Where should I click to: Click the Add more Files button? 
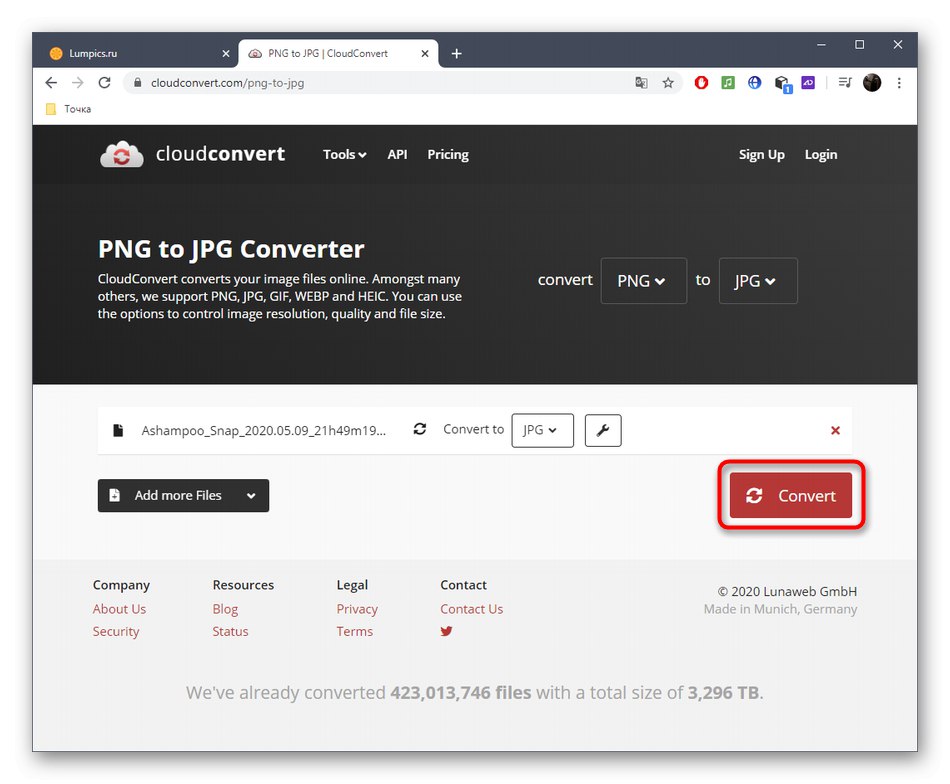(x=183, y=496)
